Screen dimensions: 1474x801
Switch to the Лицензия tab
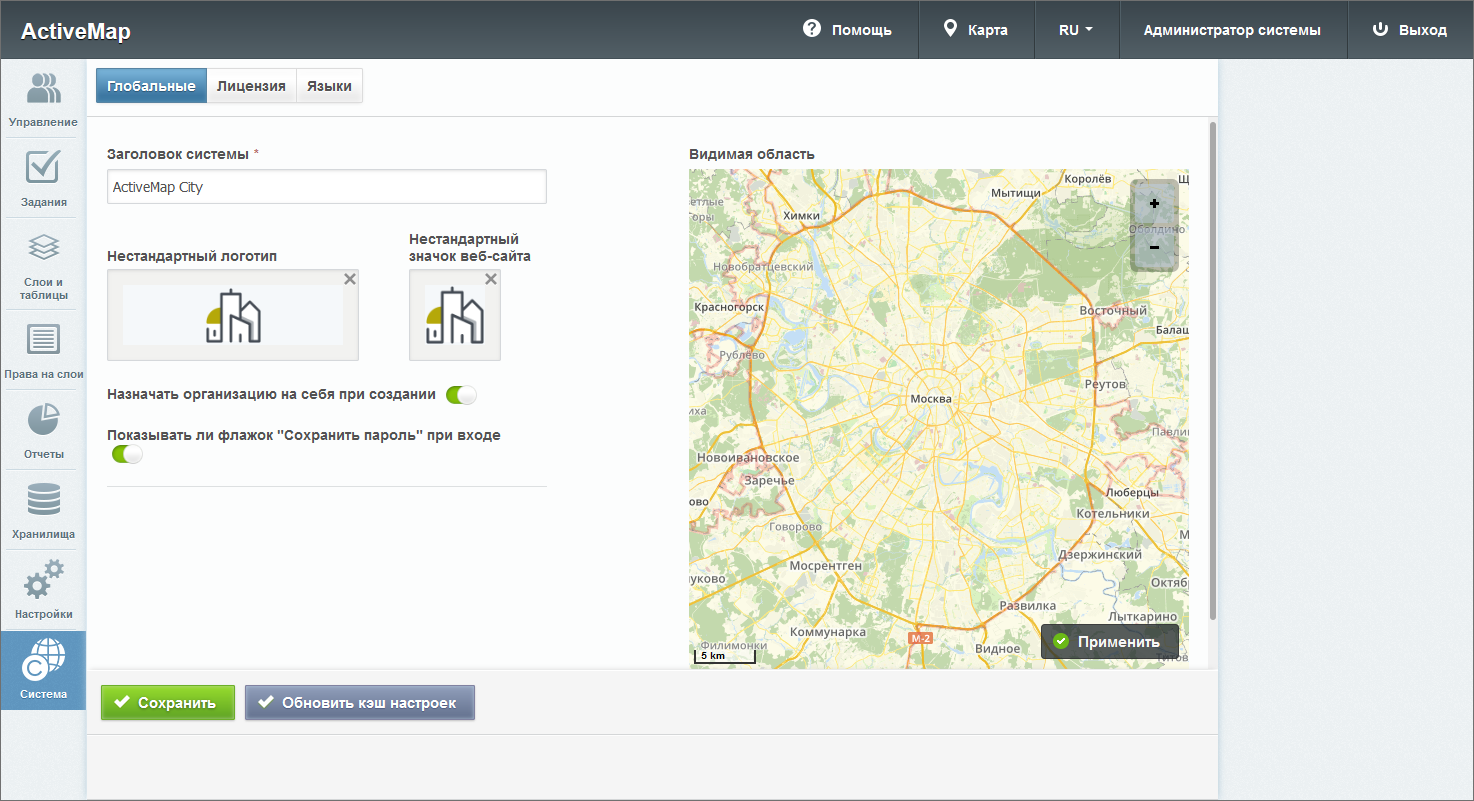[251, 86]
